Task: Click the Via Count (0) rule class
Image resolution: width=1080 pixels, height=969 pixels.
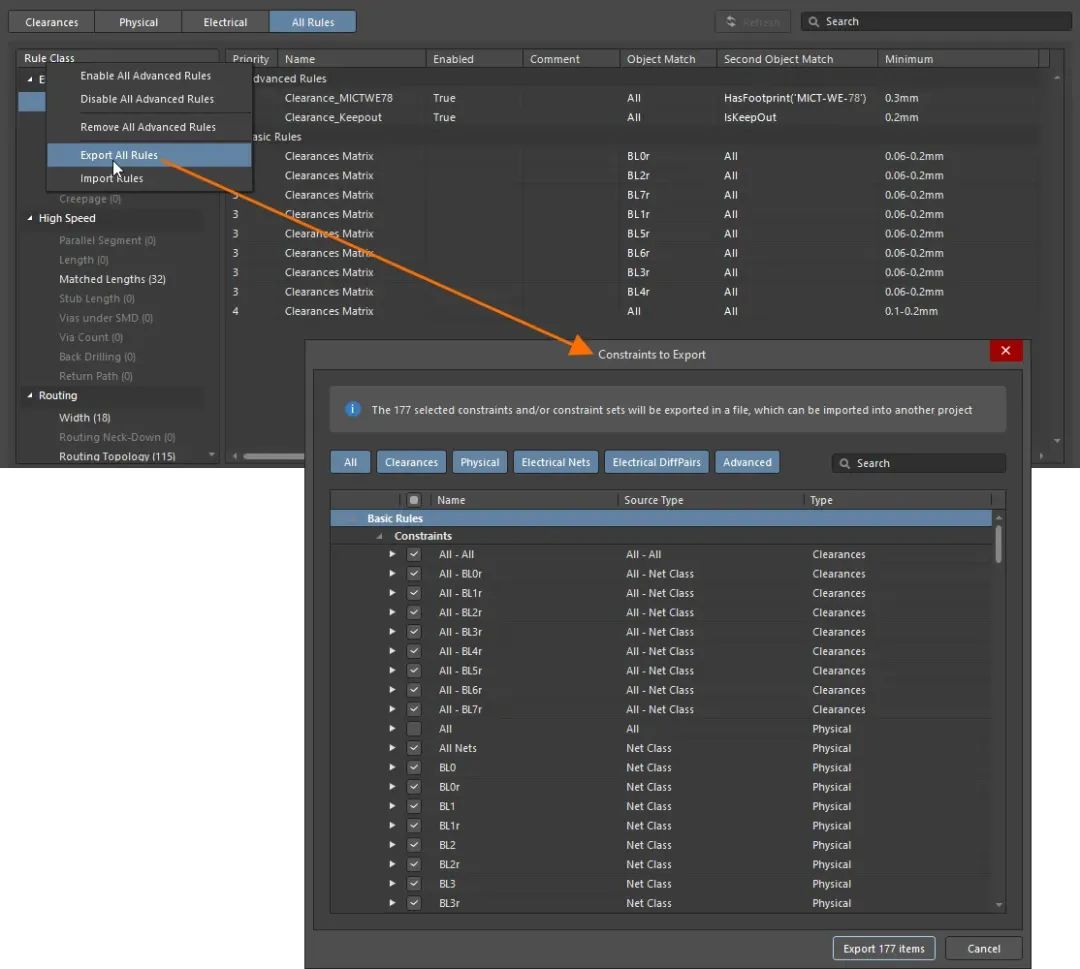Action: click(x=91, y=337)
